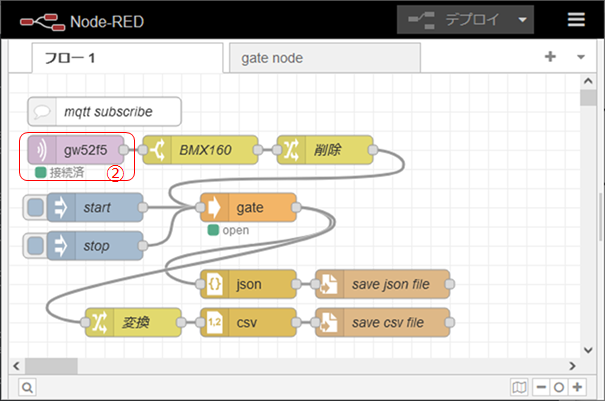605x401 pixels.
Task: Trigger the stop inject node button
Action: pos(36,245)
